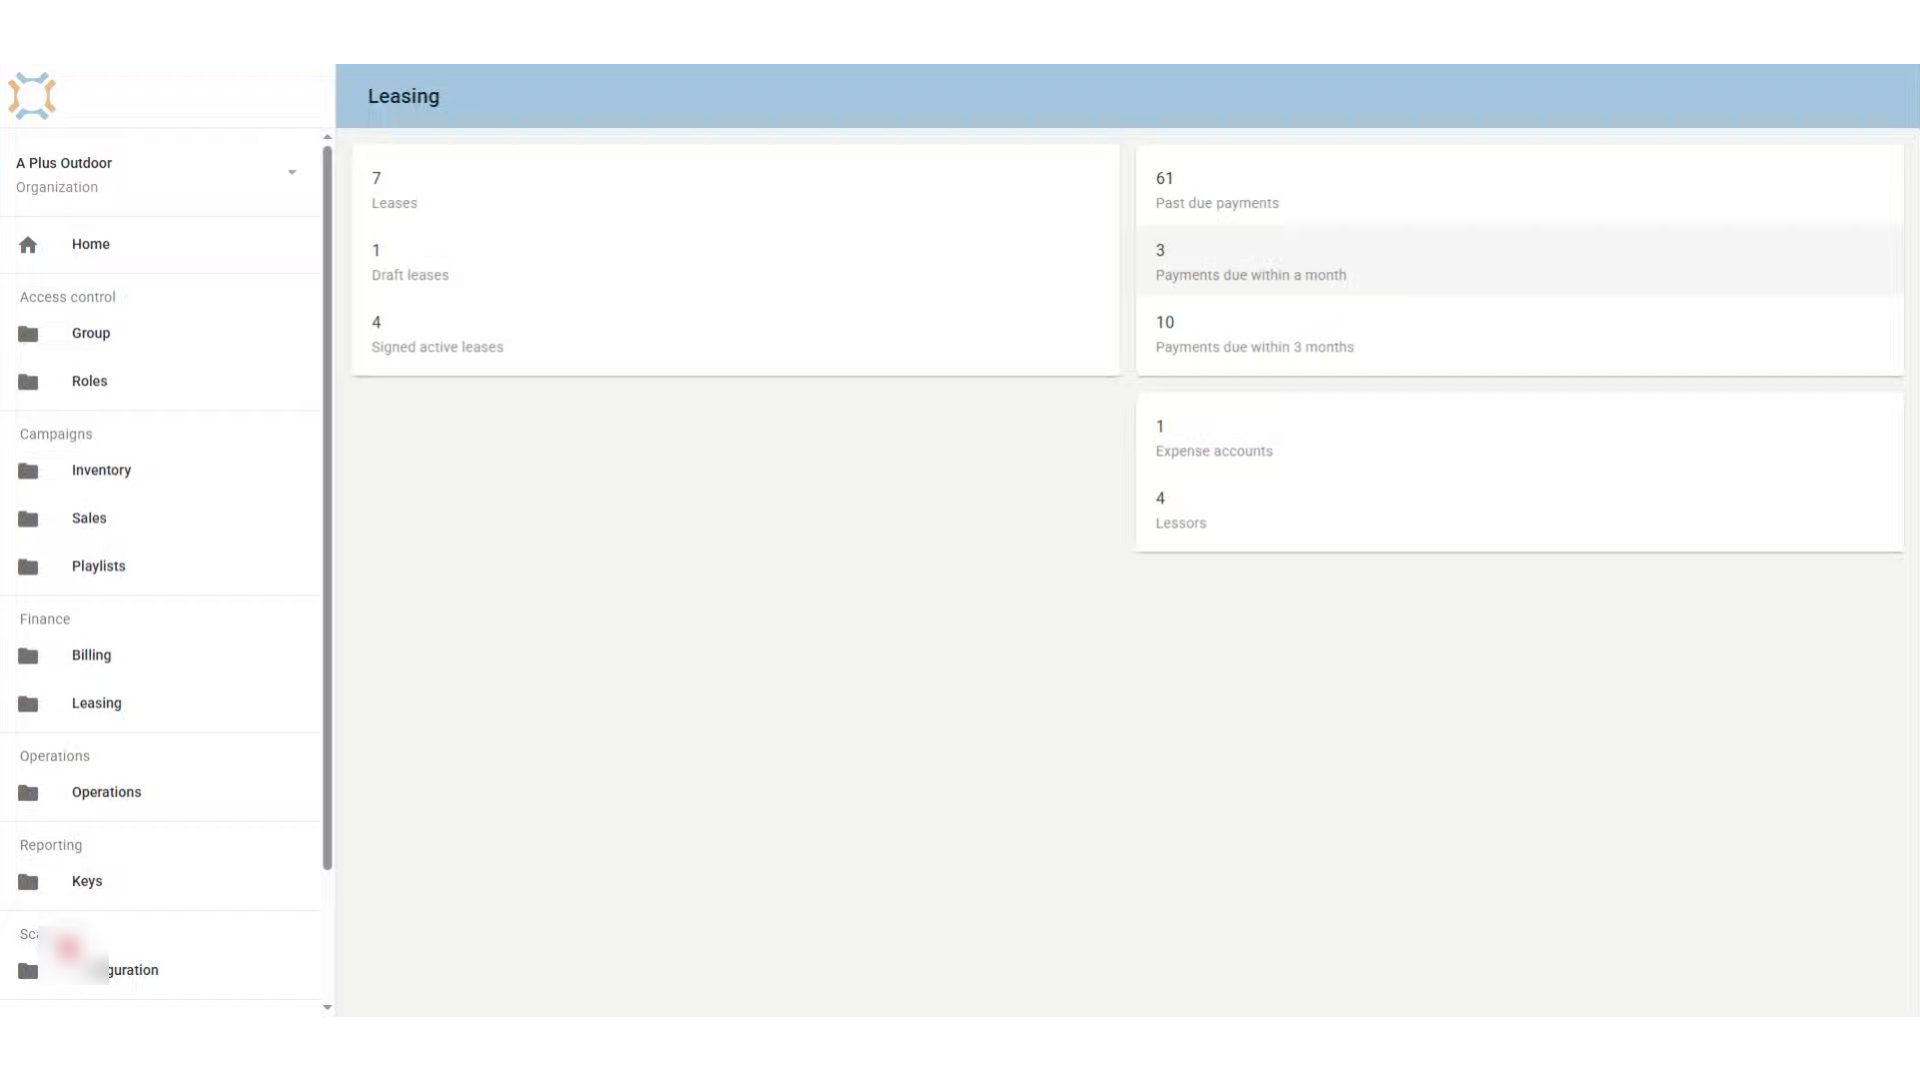
Task: Open Keys under Reporting
Action: point(160,882)
